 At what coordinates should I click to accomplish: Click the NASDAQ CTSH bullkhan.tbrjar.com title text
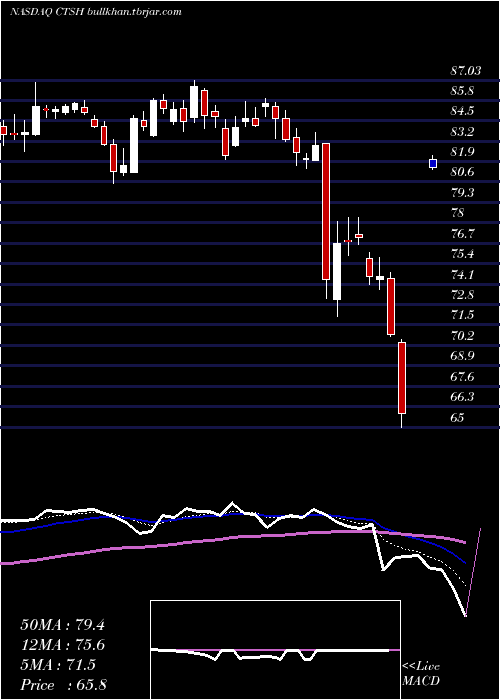tap(96, 12)
